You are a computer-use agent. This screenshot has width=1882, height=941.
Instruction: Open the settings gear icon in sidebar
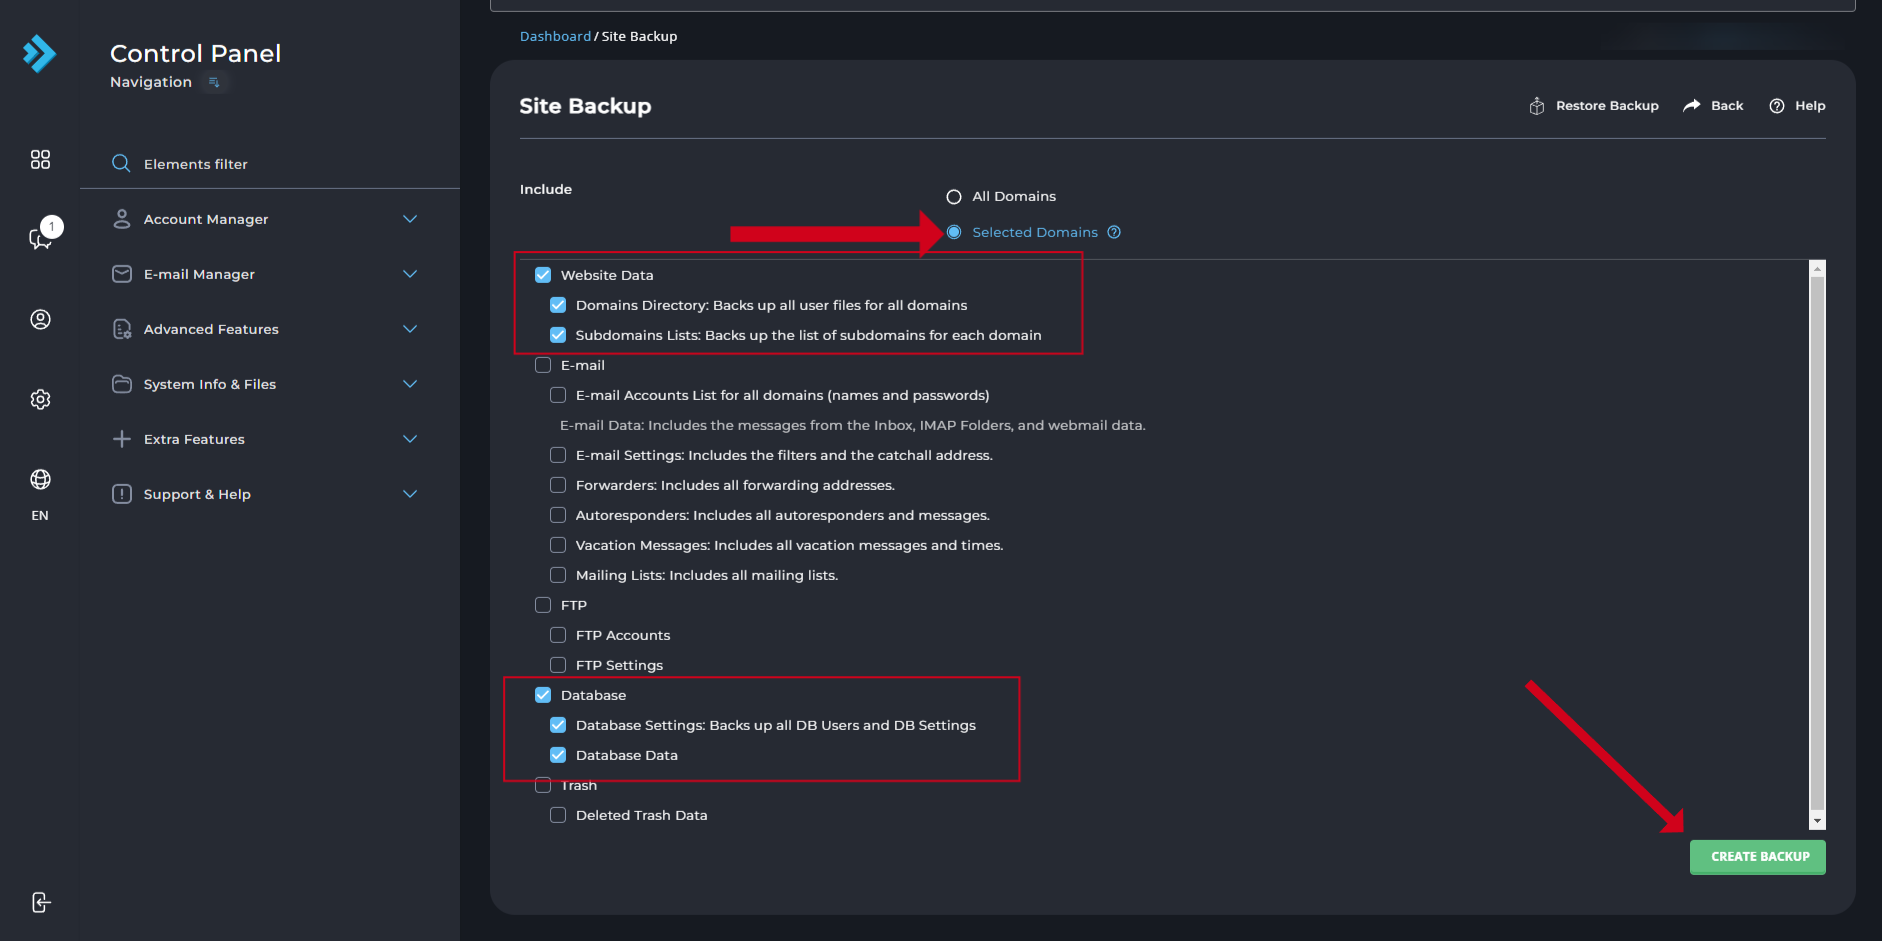coord(40,399)
